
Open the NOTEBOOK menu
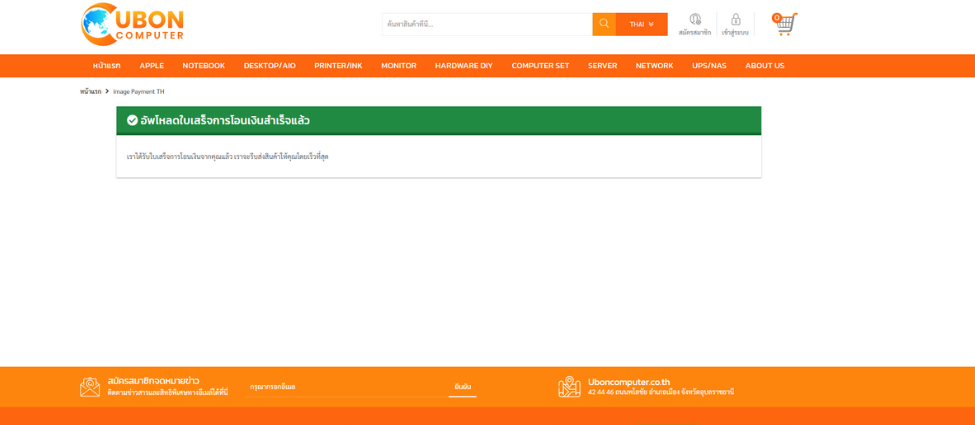point(203,66)
